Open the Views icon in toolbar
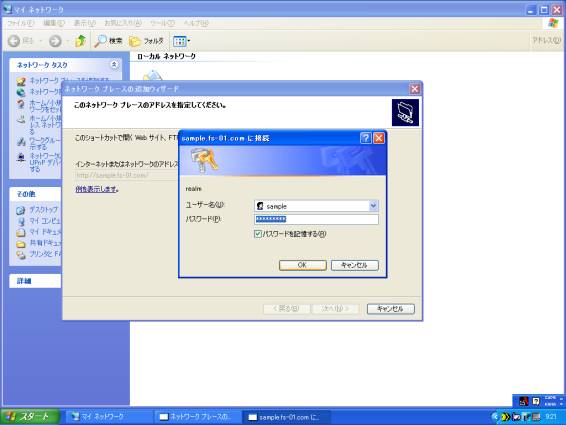 [179, 41]
